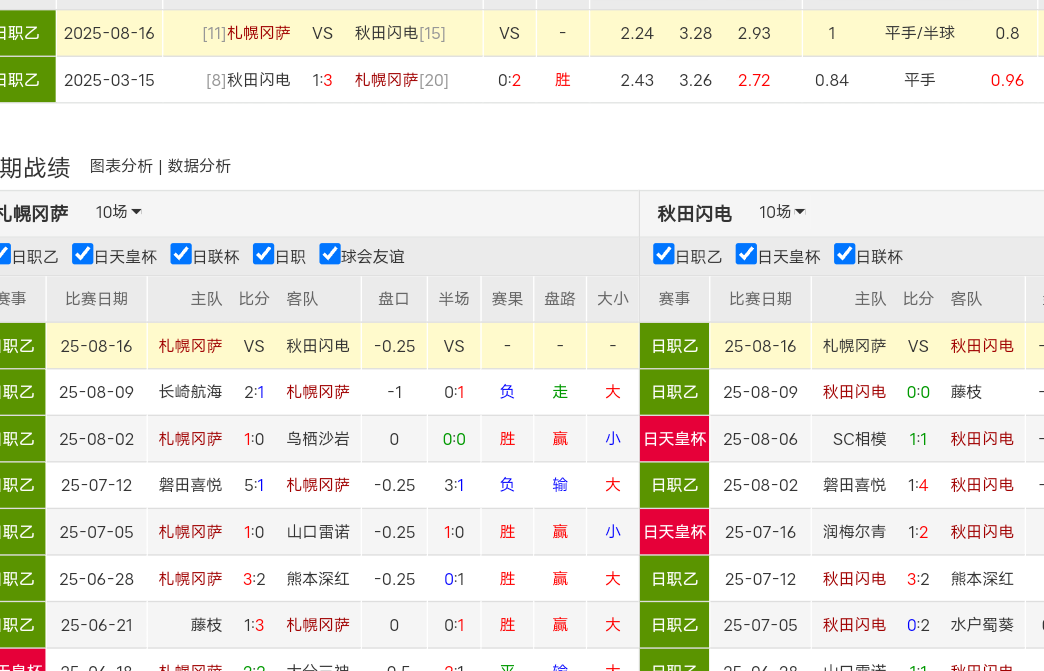Click the 25-07-16 date in 秋田闪电 table
1044x671 pixels.
[x=760, y=532]
